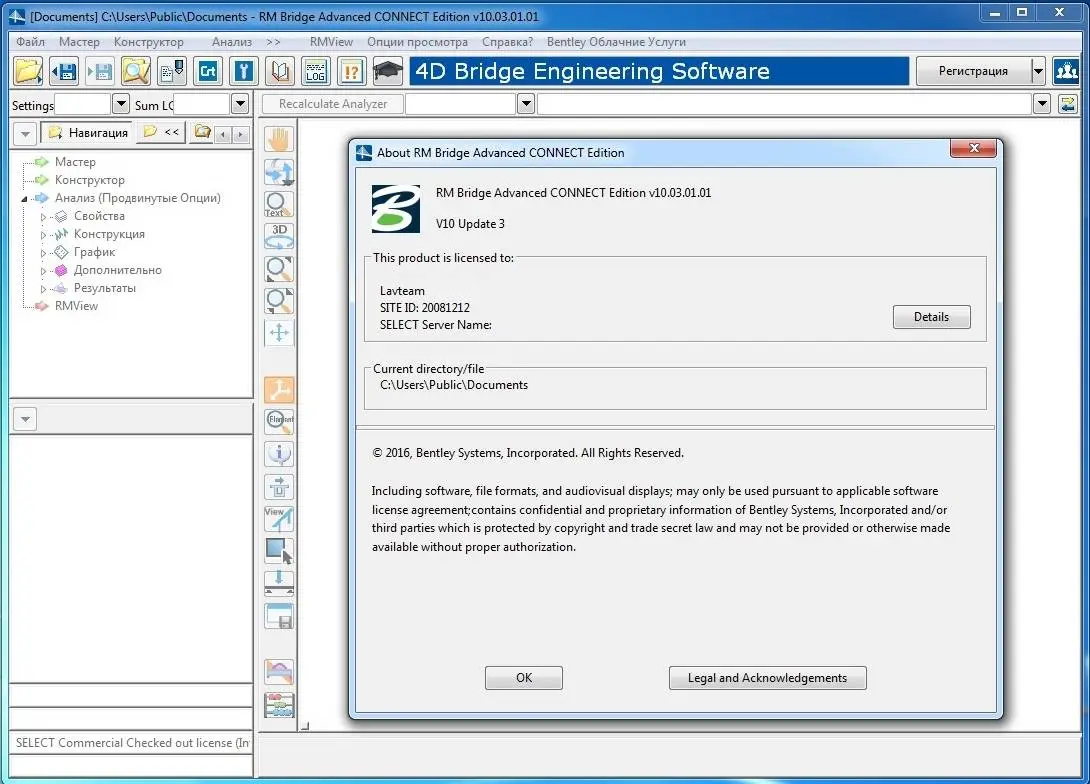This screenshot has height=784, width=1090.
Task: Select the Text zoom magnifier tool
Action: (x=279, y=204)
